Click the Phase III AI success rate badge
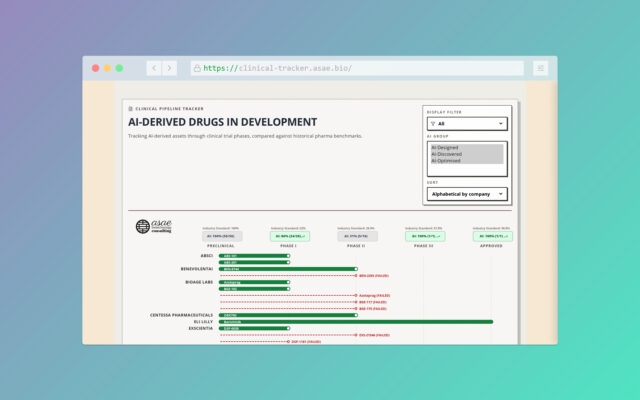 (425, 236)
